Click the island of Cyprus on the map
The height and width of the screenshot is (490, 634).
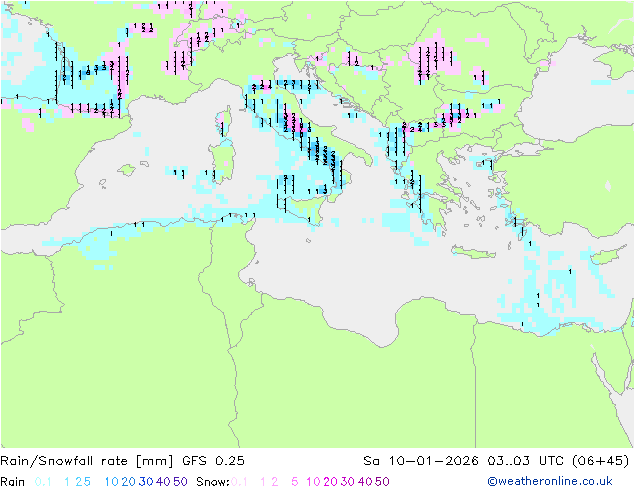point(605,256)
